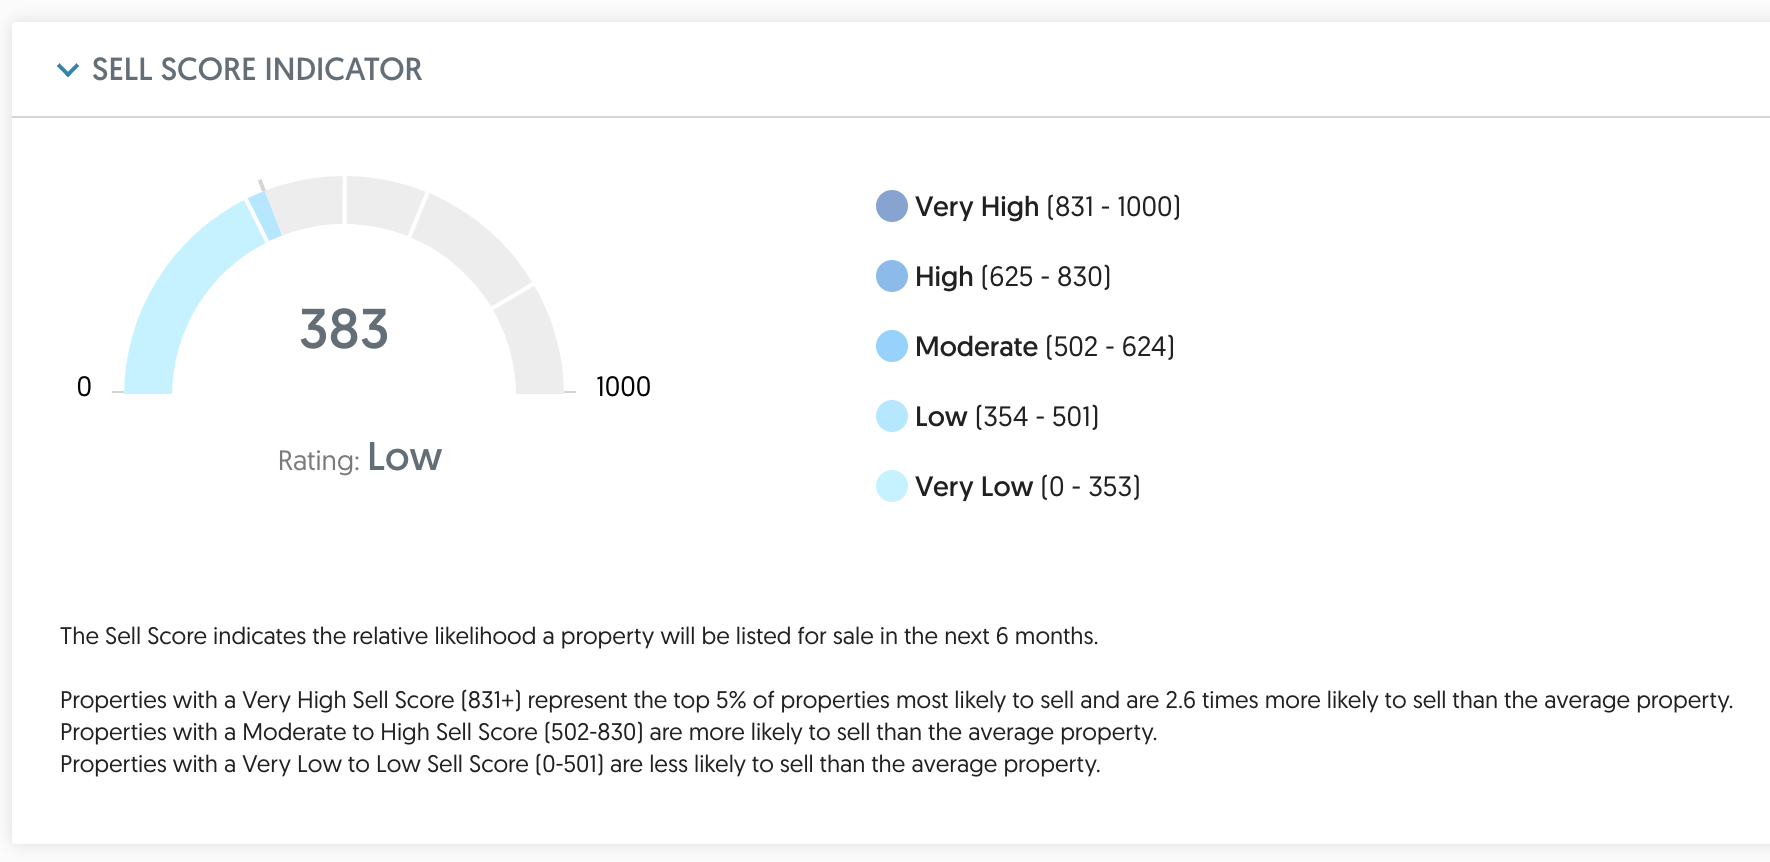The height and width of the screenshot is (862, 1770).
Task: Click the 0 minimum gauge label
Action: click(x=84, y=387)
